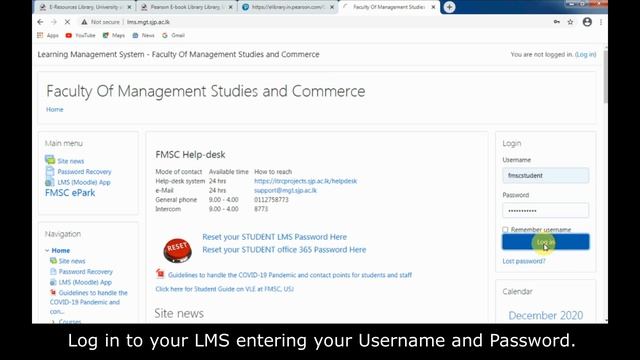
Task: Bookmark this page with the star icon
Action: pos(571,22)
